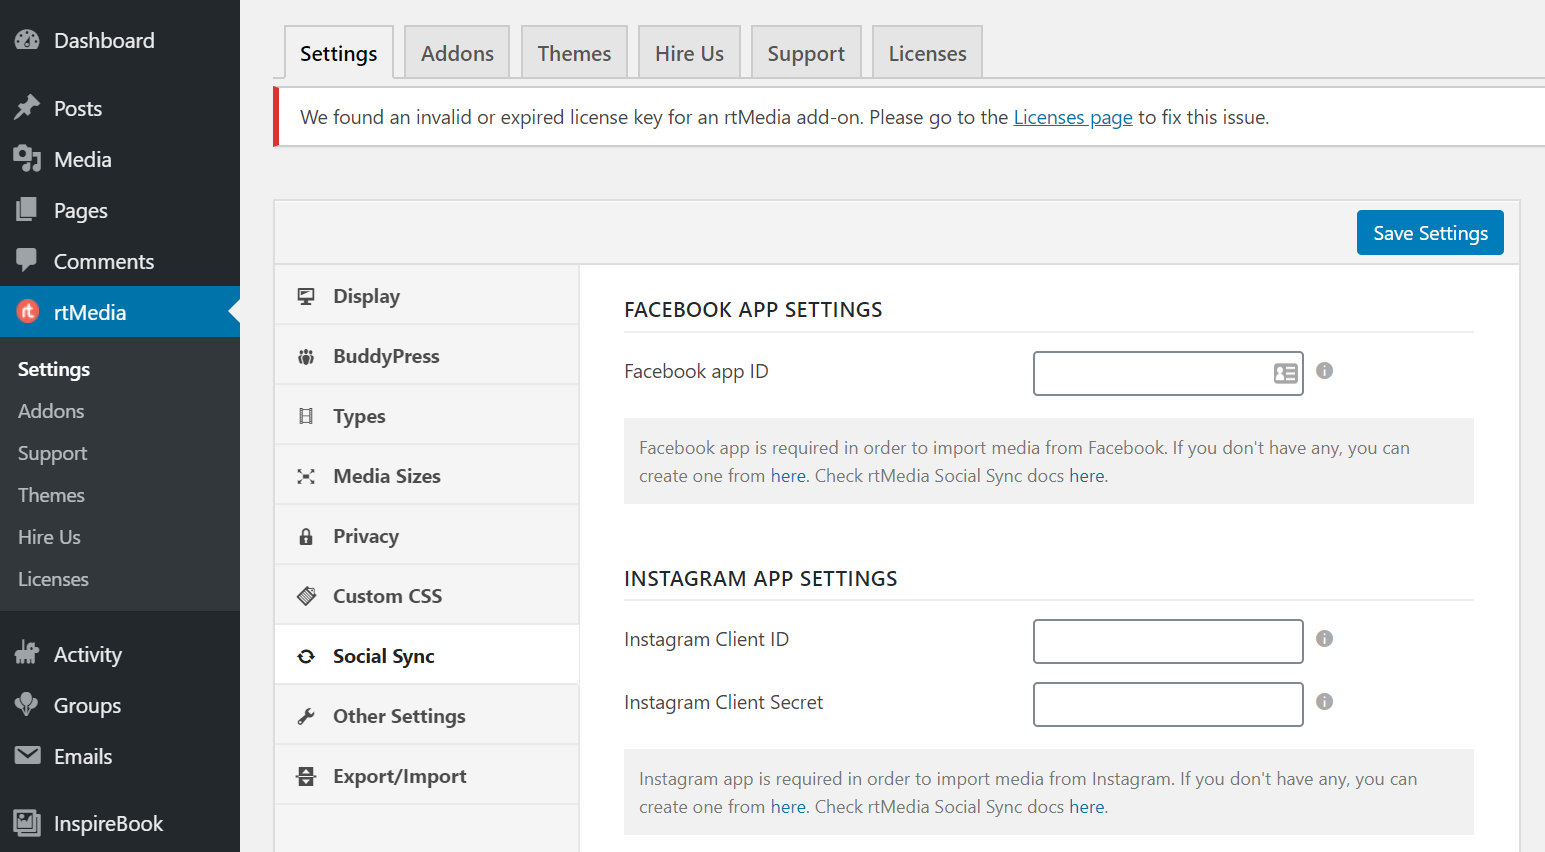Image resolution: width=1545 pixels, height=852 pixels.
Task: Open BuddyPress settings section
Action: (427, 355)
